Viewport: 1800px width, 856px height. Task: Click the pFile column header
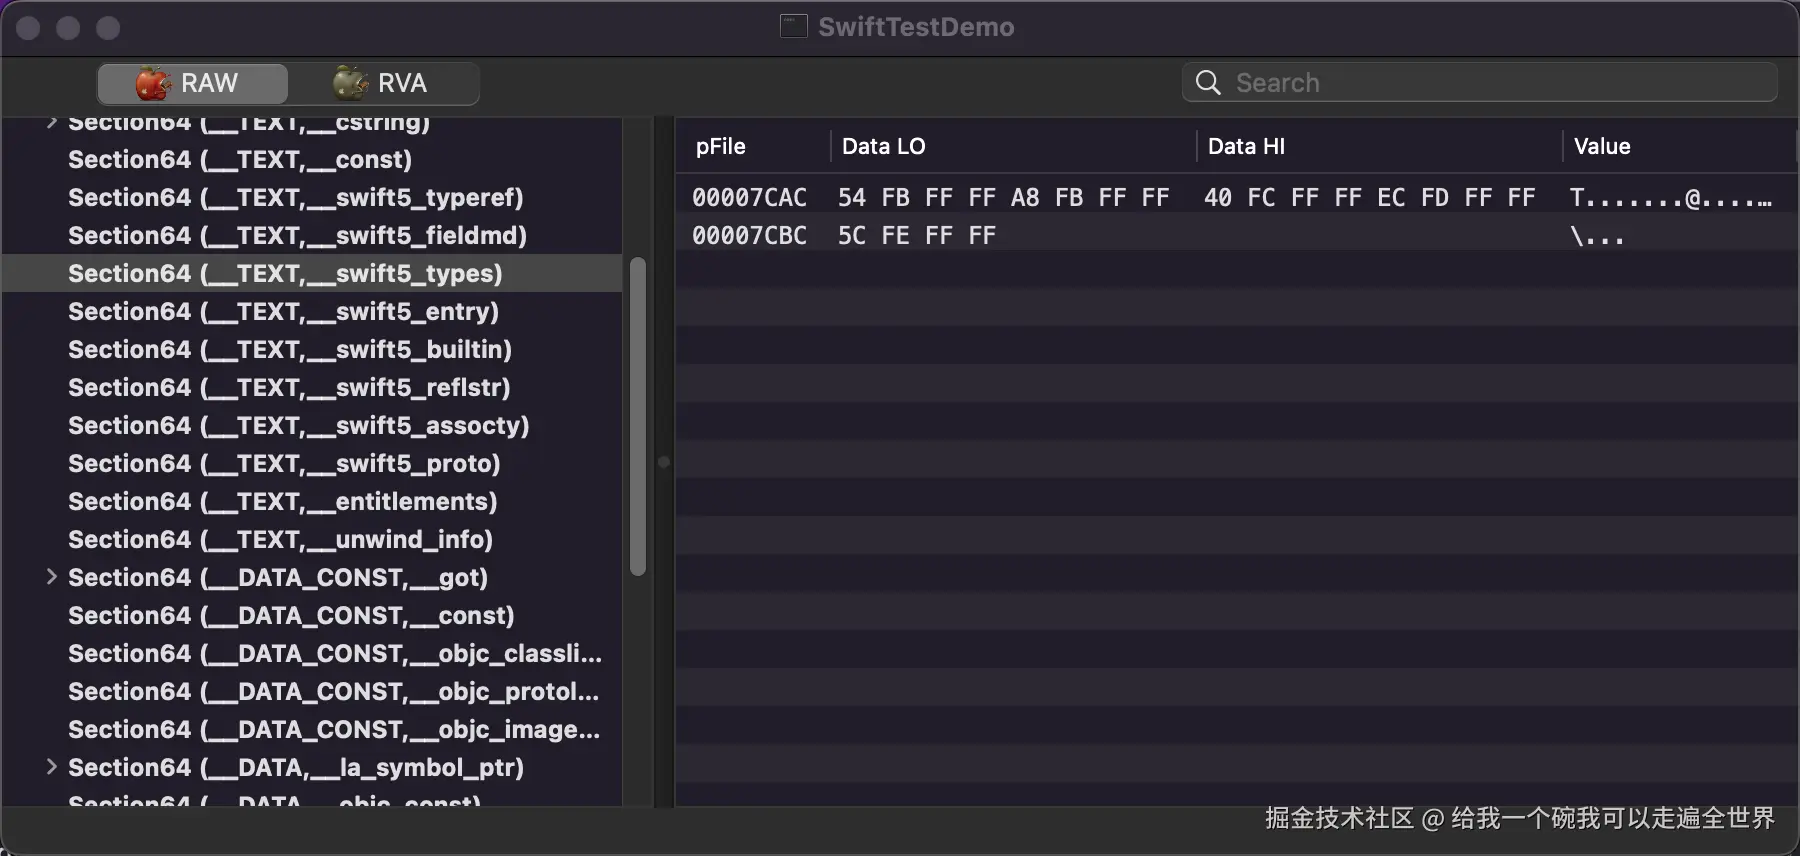tap(721, 147)
